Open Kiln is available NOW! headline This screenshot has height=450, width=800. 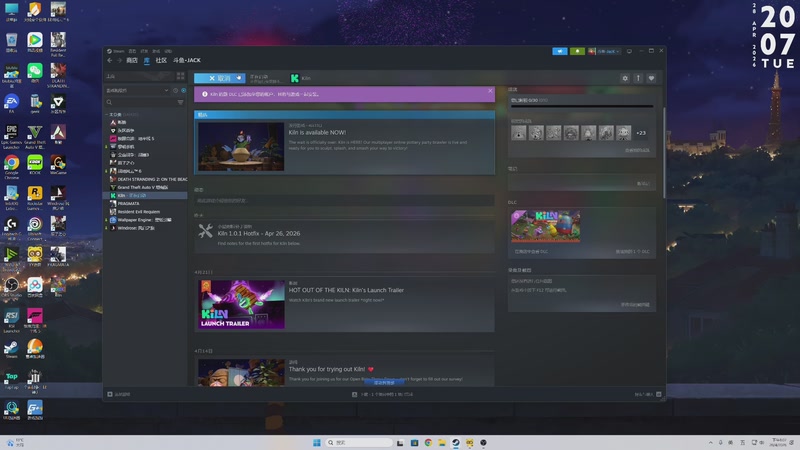pyautogui.click(x=317, y=133)
